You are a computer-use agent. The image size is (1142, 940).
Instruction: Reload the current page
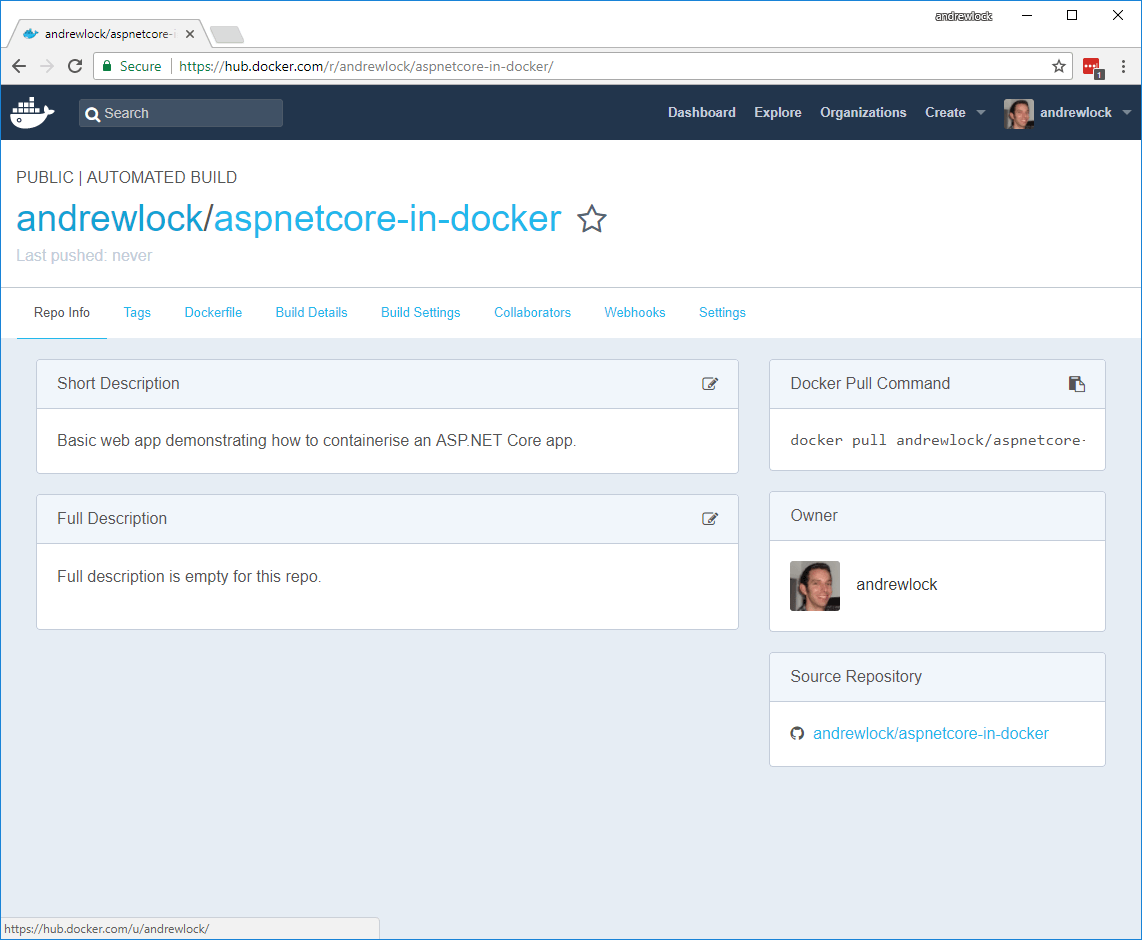[75, 66]
